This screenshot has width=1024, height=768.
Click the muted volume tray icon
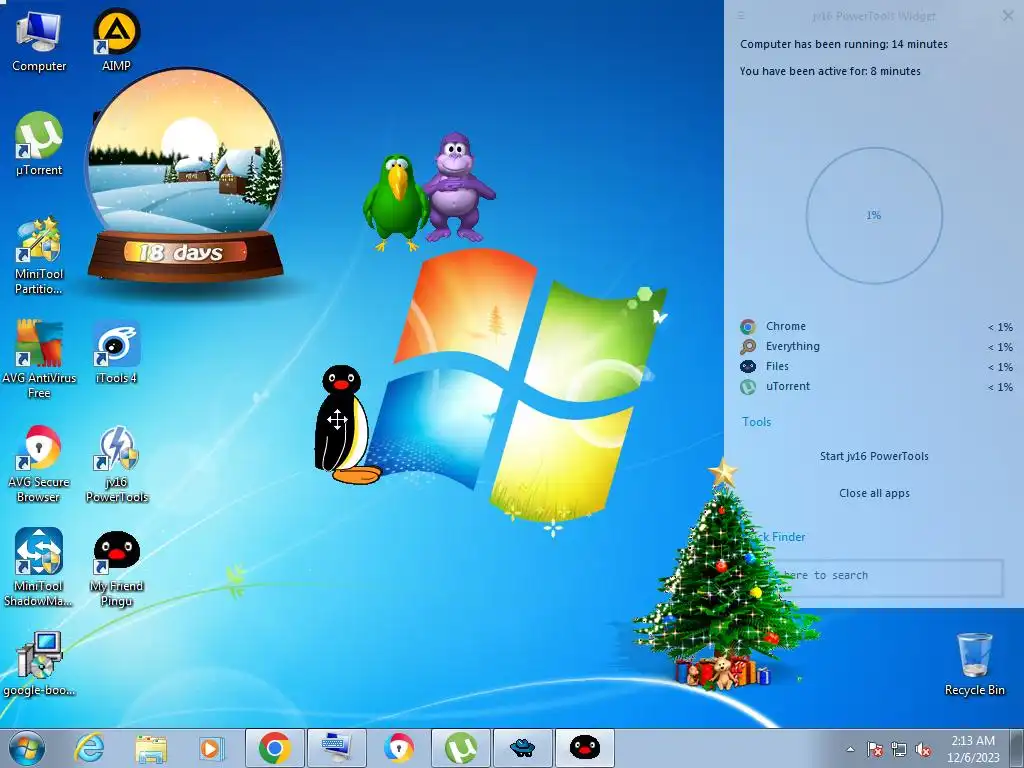pos(923,749)
